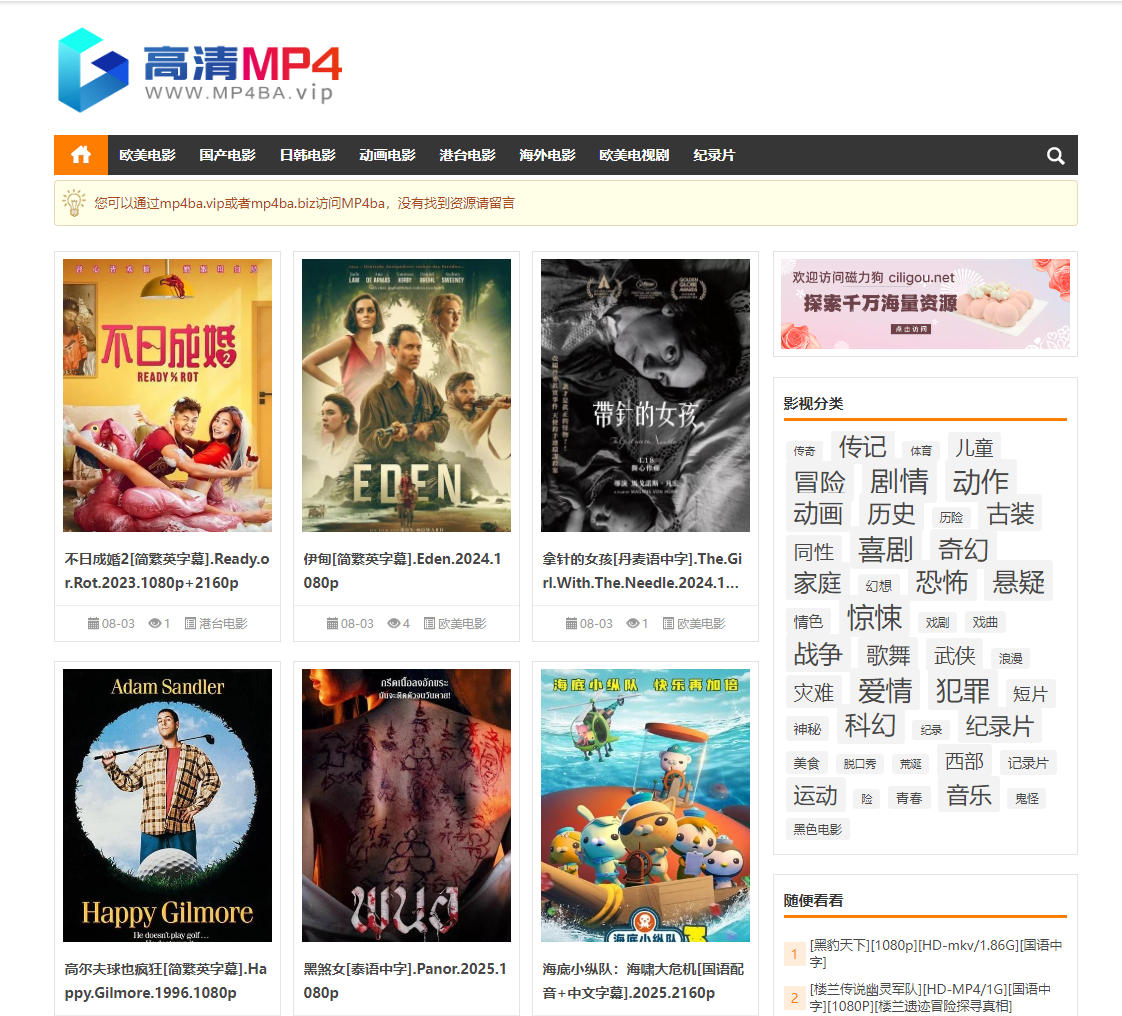Select the 科幻 category tag
Image resolution: width=1122 pixels, height=1016 pixels.
[869, 725]
